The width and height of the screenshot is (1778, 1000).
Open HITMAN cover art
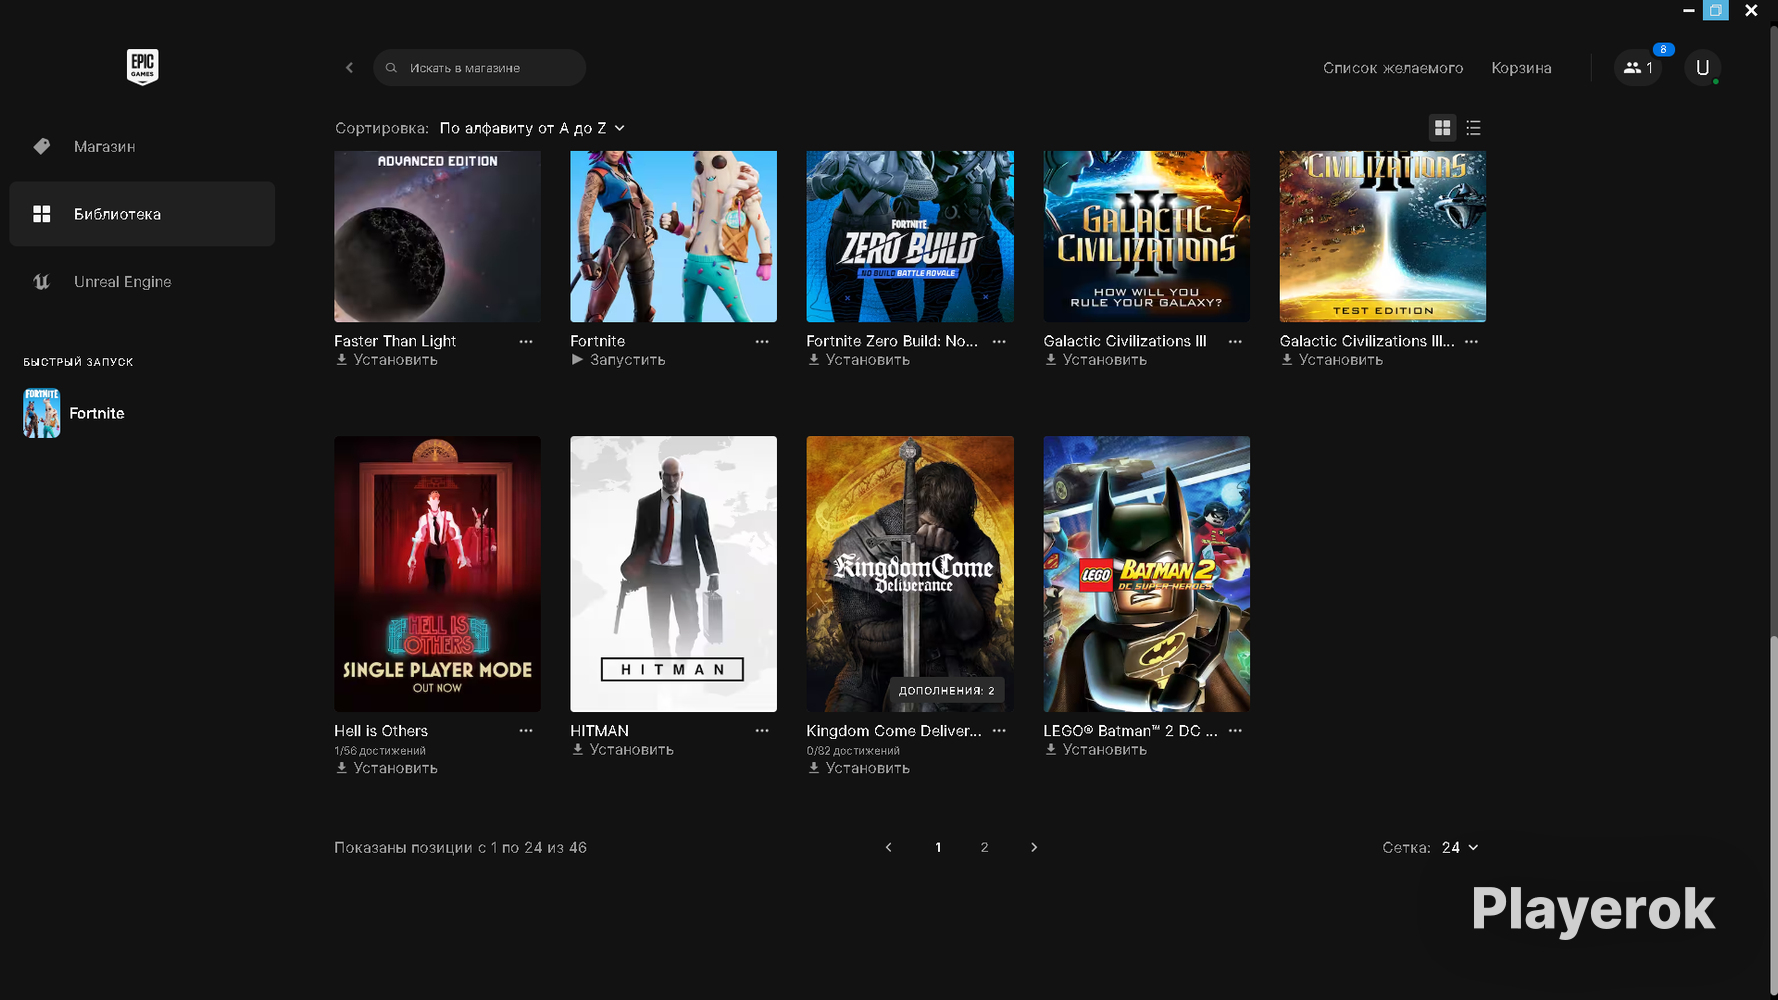click(673, 574)
